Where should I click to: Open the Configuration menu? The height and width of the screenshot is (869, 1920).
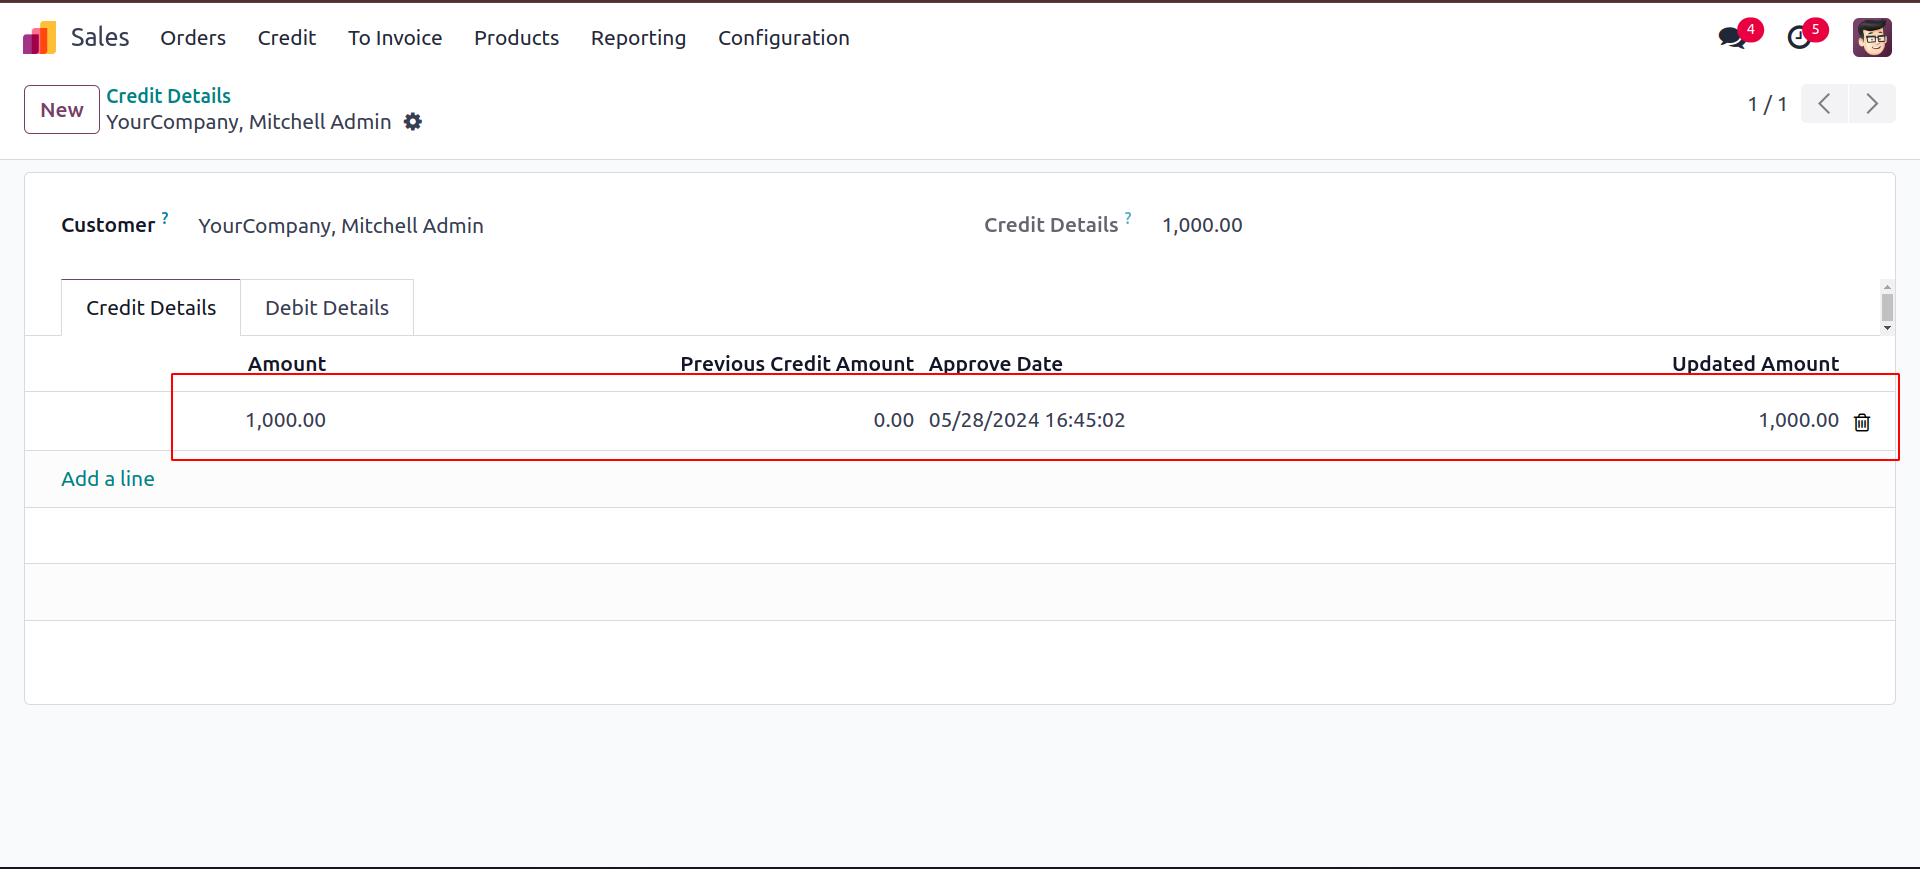(x=784, y=38)
